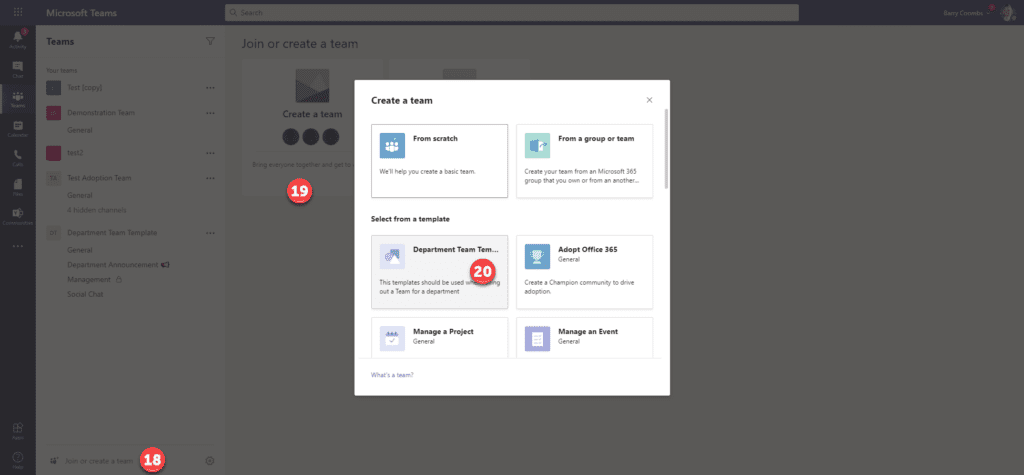Select the Test Adoption Team
This screenshot has width=1024, height=475.
(x=99, y=178)
